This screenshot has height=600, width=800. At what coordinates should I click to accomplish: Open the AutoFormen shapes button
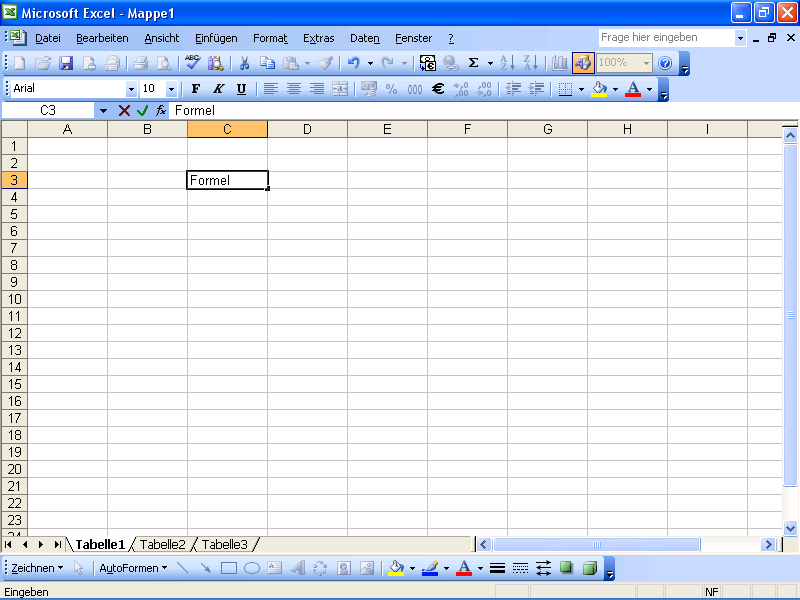(x=133, y=568)
